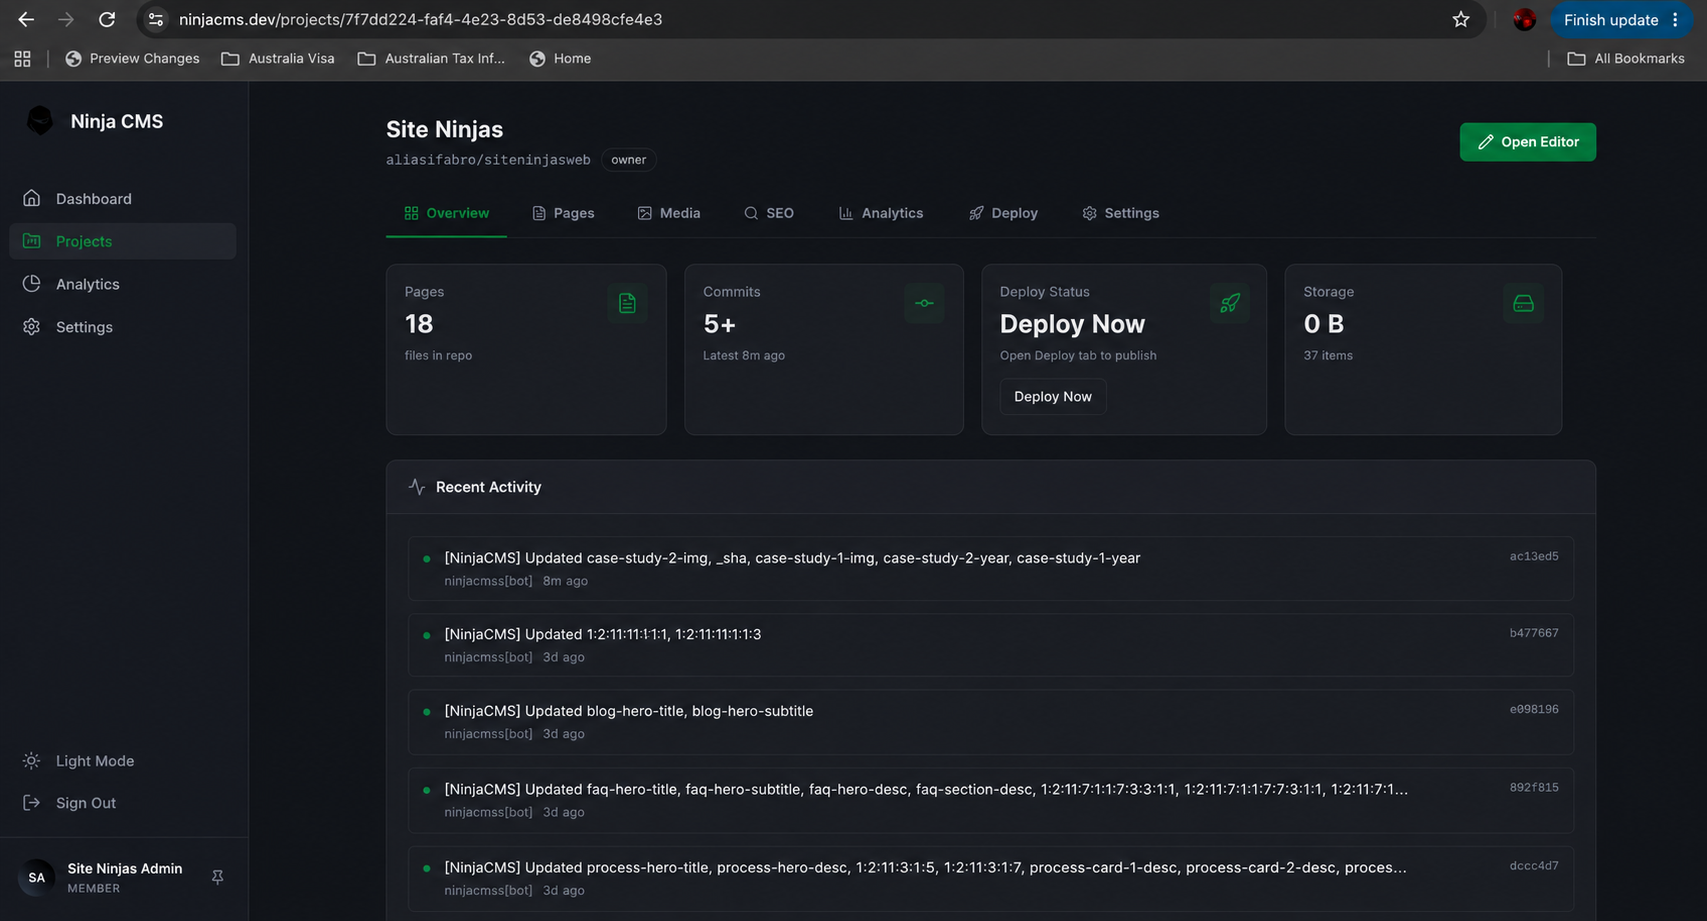Viewport: 1707px width, 921px height.
Task: Bookmark this page with the star icon
Action: click(x=1461, y=20)
